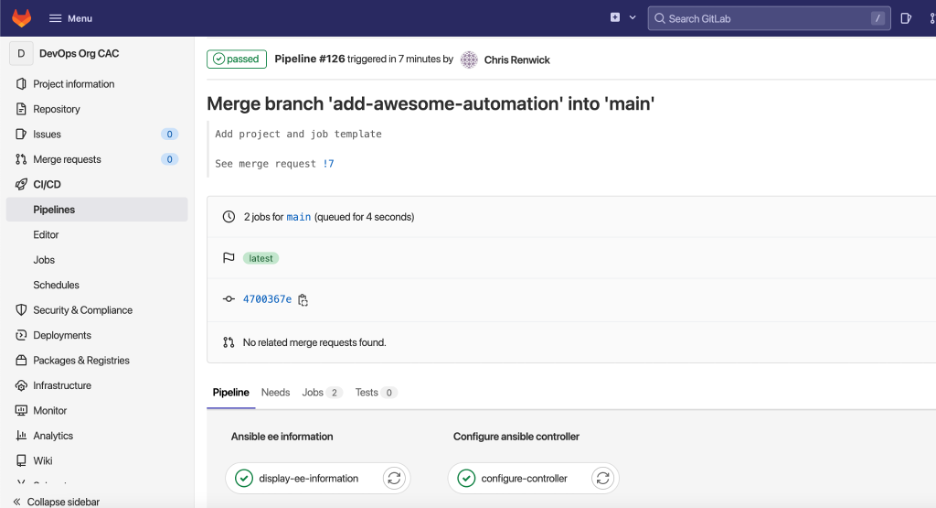Open the Issues icon in top bar
This screenshot has width=936, height=508.
pos(906,18)
